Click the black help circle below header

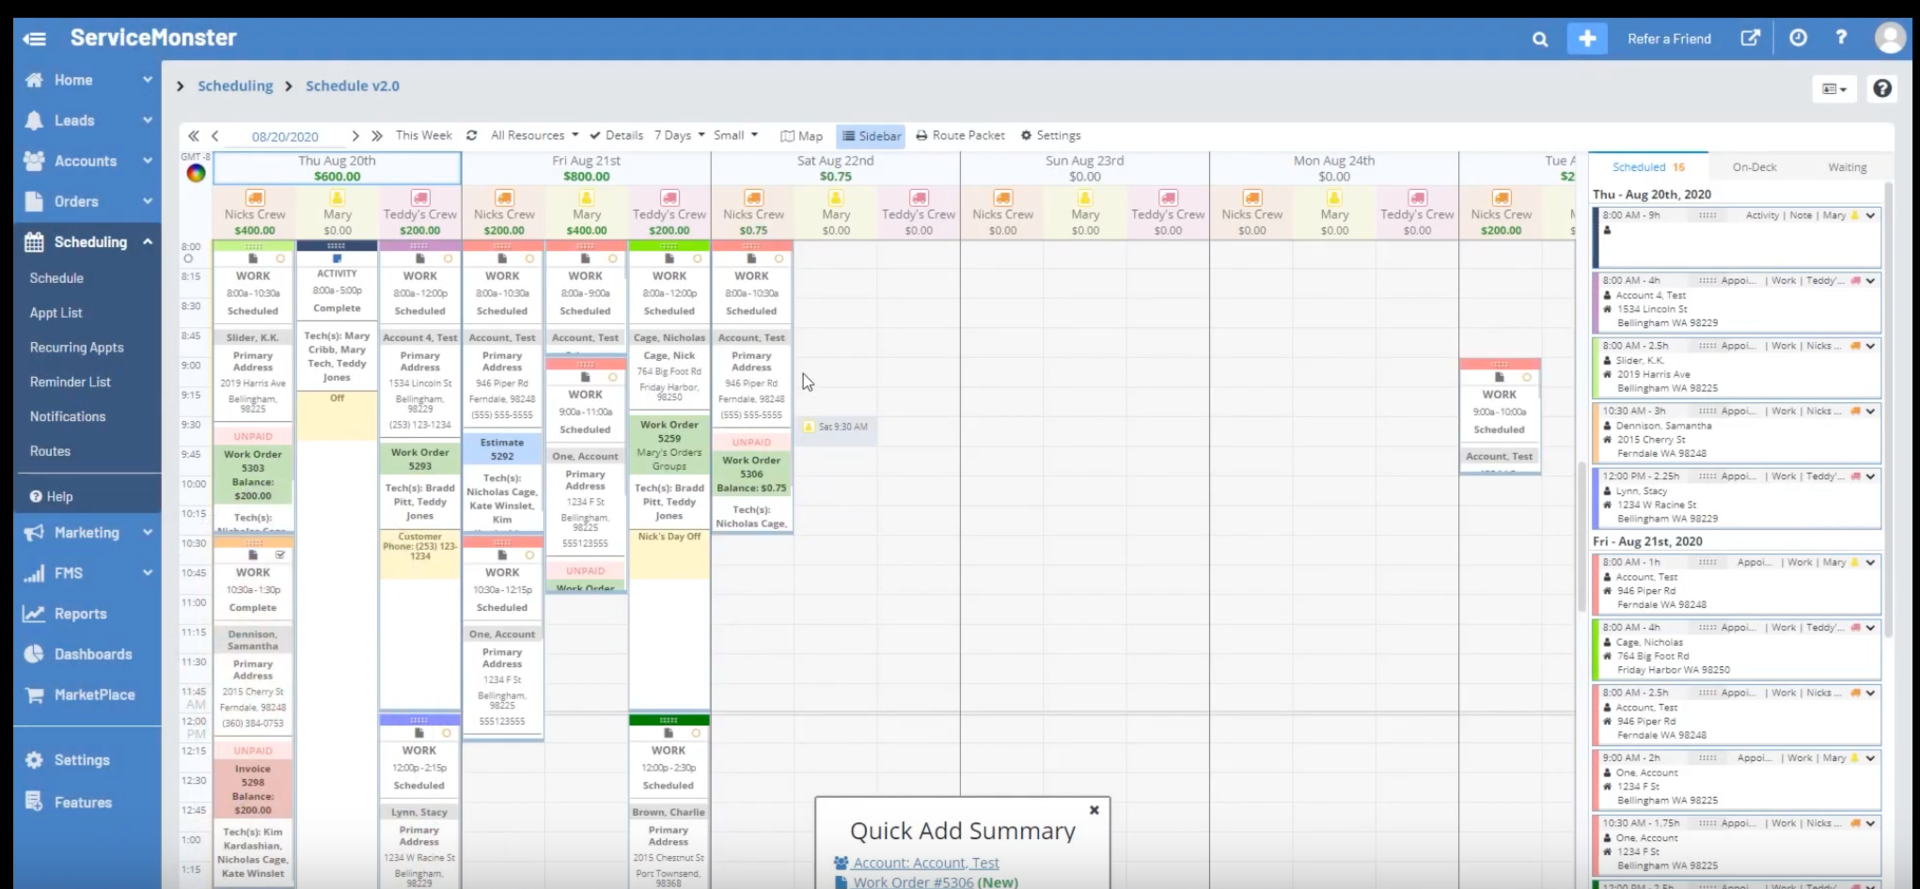click(1882, 88)
